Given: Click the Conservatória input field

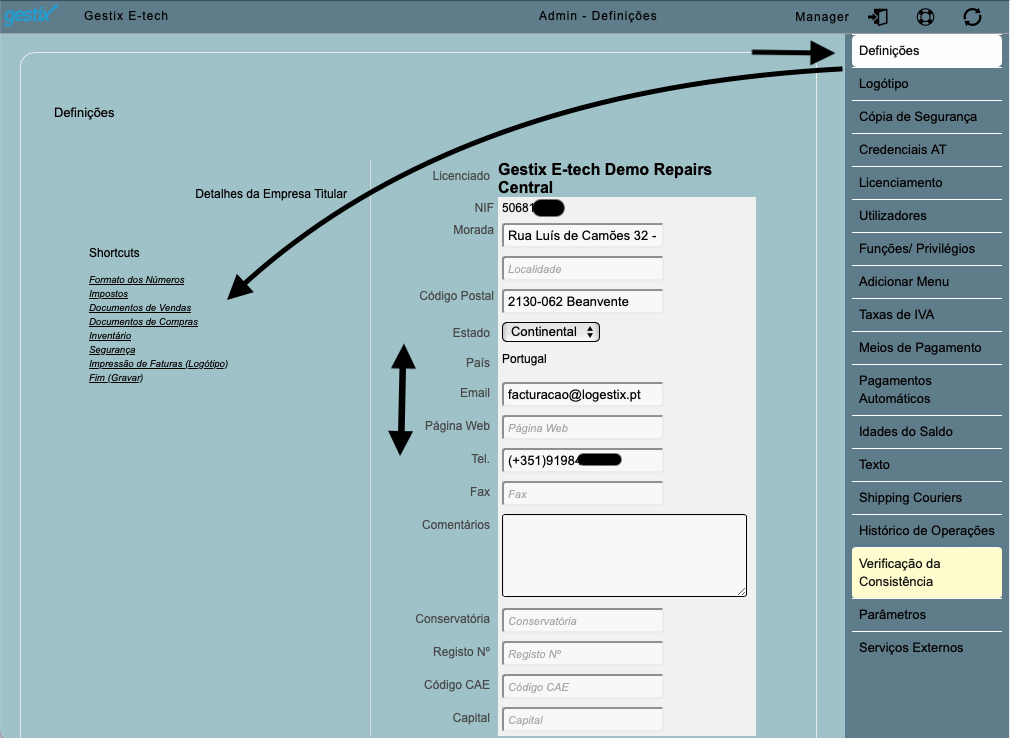Looking at the screenshot, I should pos(582,621).
